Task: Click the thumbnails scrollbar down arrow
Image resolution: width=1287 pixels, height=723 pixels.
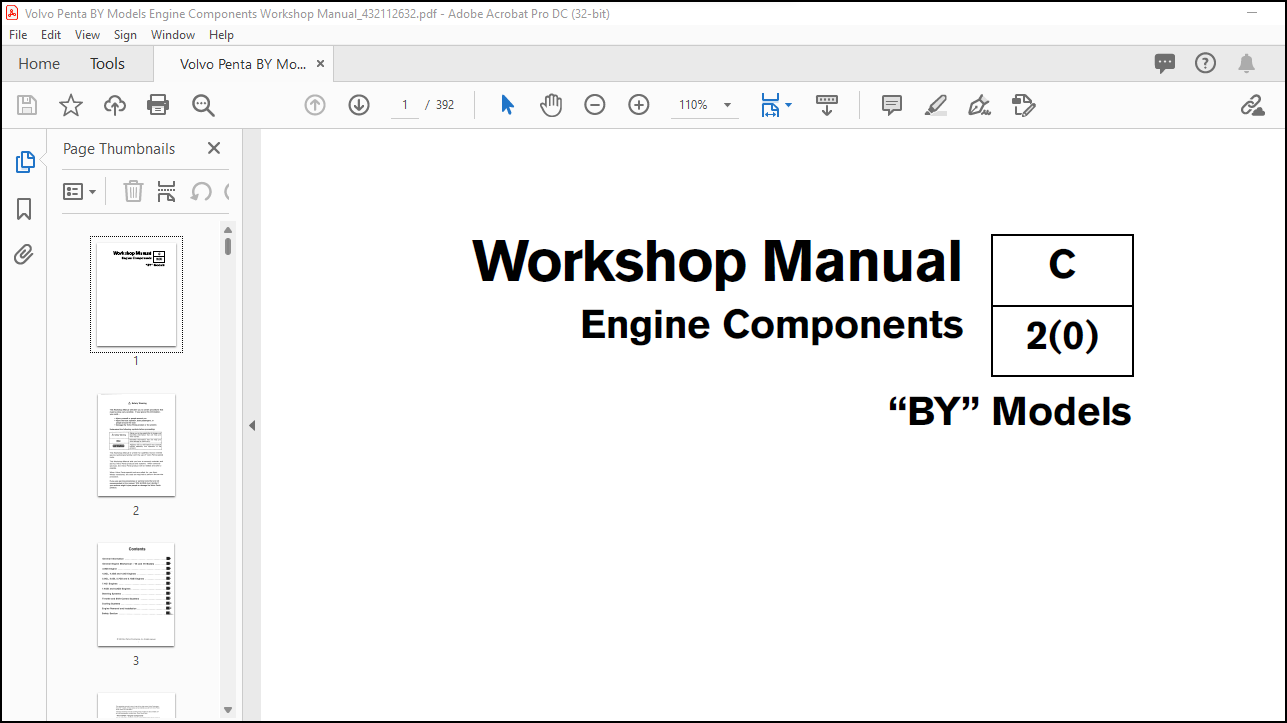Action: [228, 710]
